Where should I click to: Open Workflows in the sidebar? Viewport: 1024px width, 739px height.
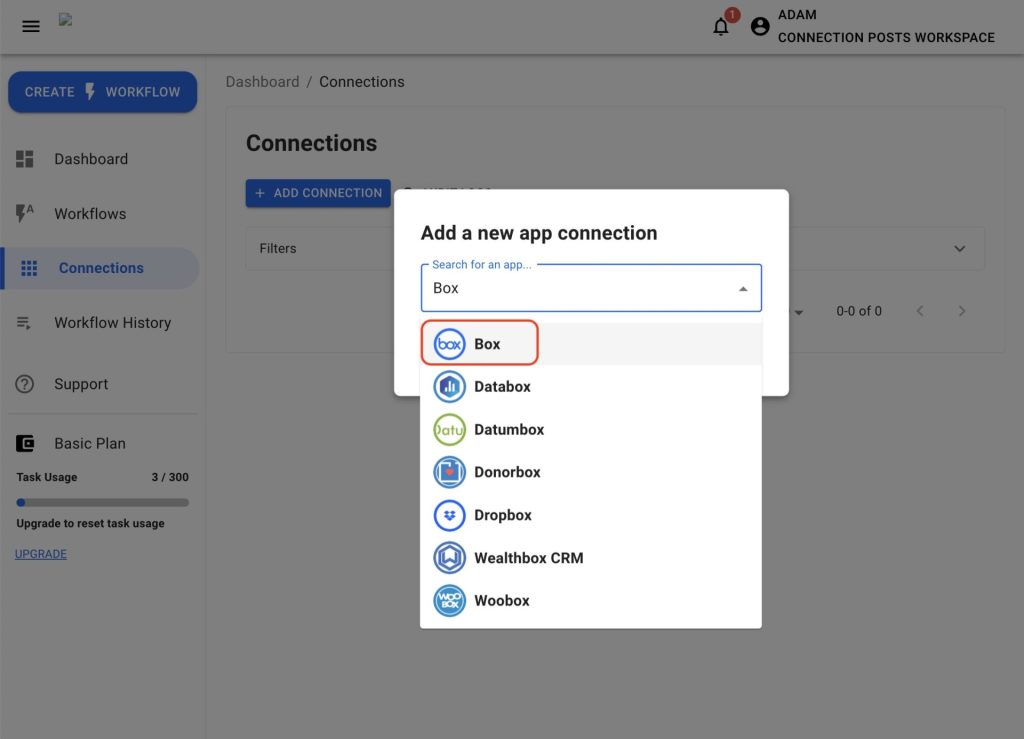[x=101, y=213]
